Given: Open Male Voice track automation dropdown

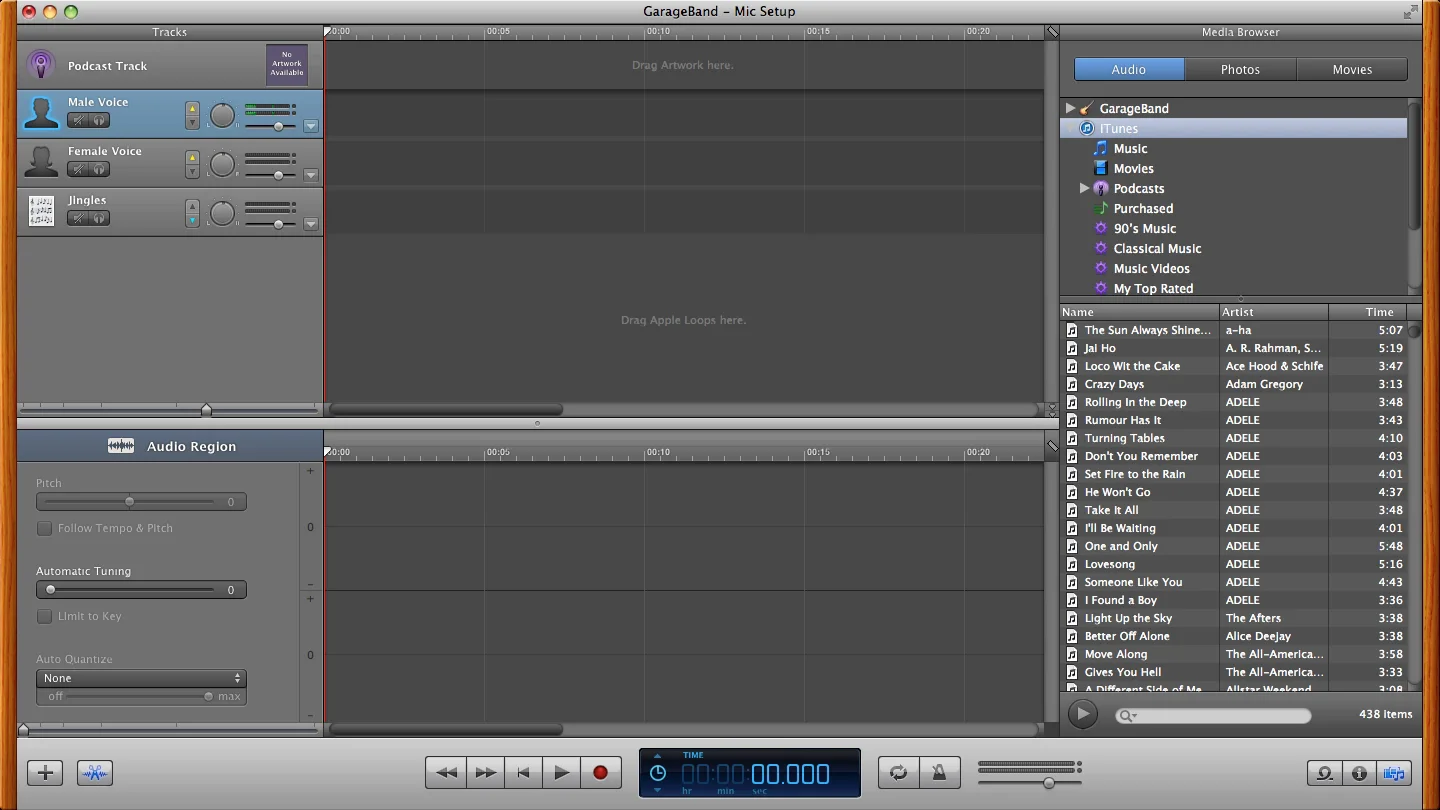Looking at the screenshot, I should (x=311, y=126).
